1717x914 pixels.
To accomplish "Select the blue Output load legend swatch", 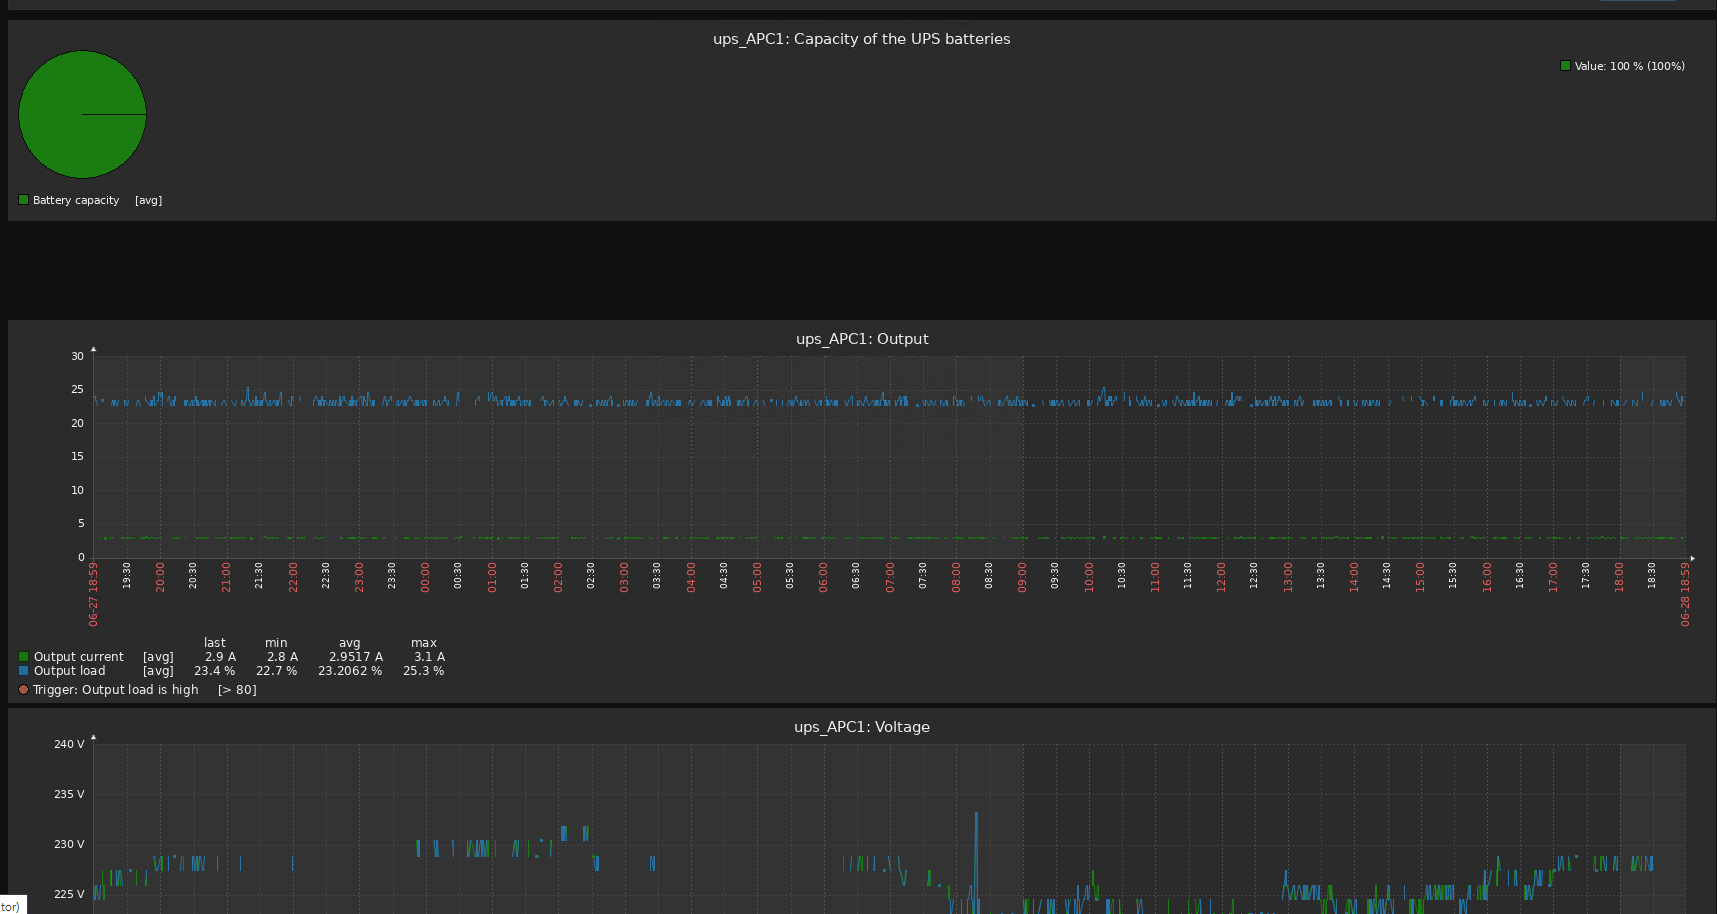I will [x=23, y=671].
